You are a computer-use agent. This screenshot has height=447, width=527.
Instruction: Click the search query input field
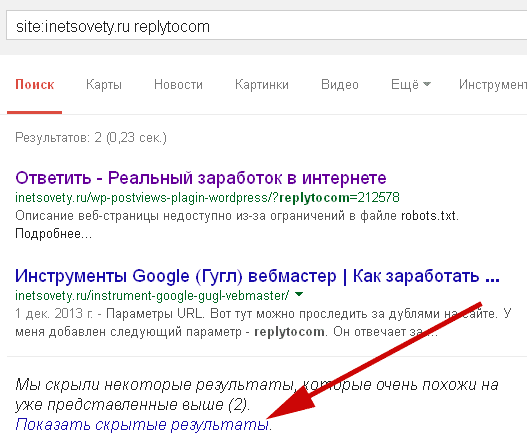click(x=267, y=26)
